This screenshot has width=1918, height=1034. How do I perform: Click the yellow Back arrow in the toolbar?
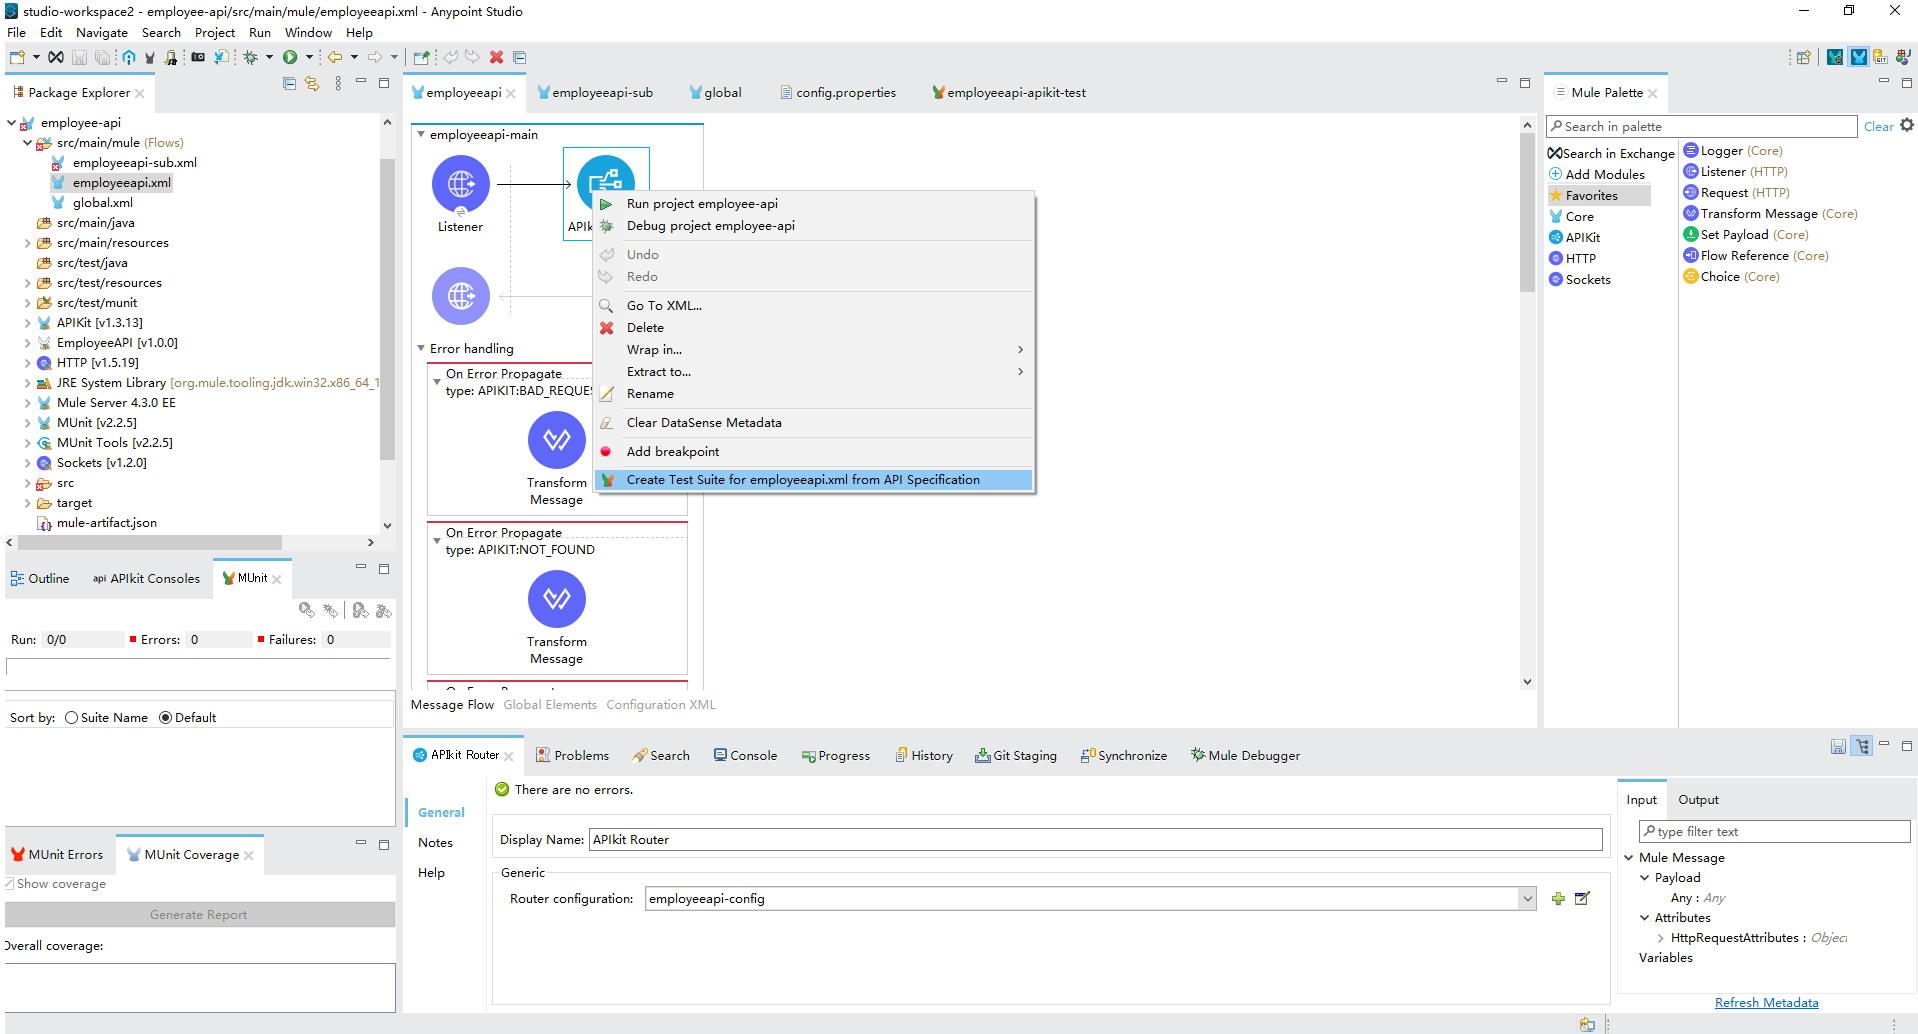coord(335,57)
